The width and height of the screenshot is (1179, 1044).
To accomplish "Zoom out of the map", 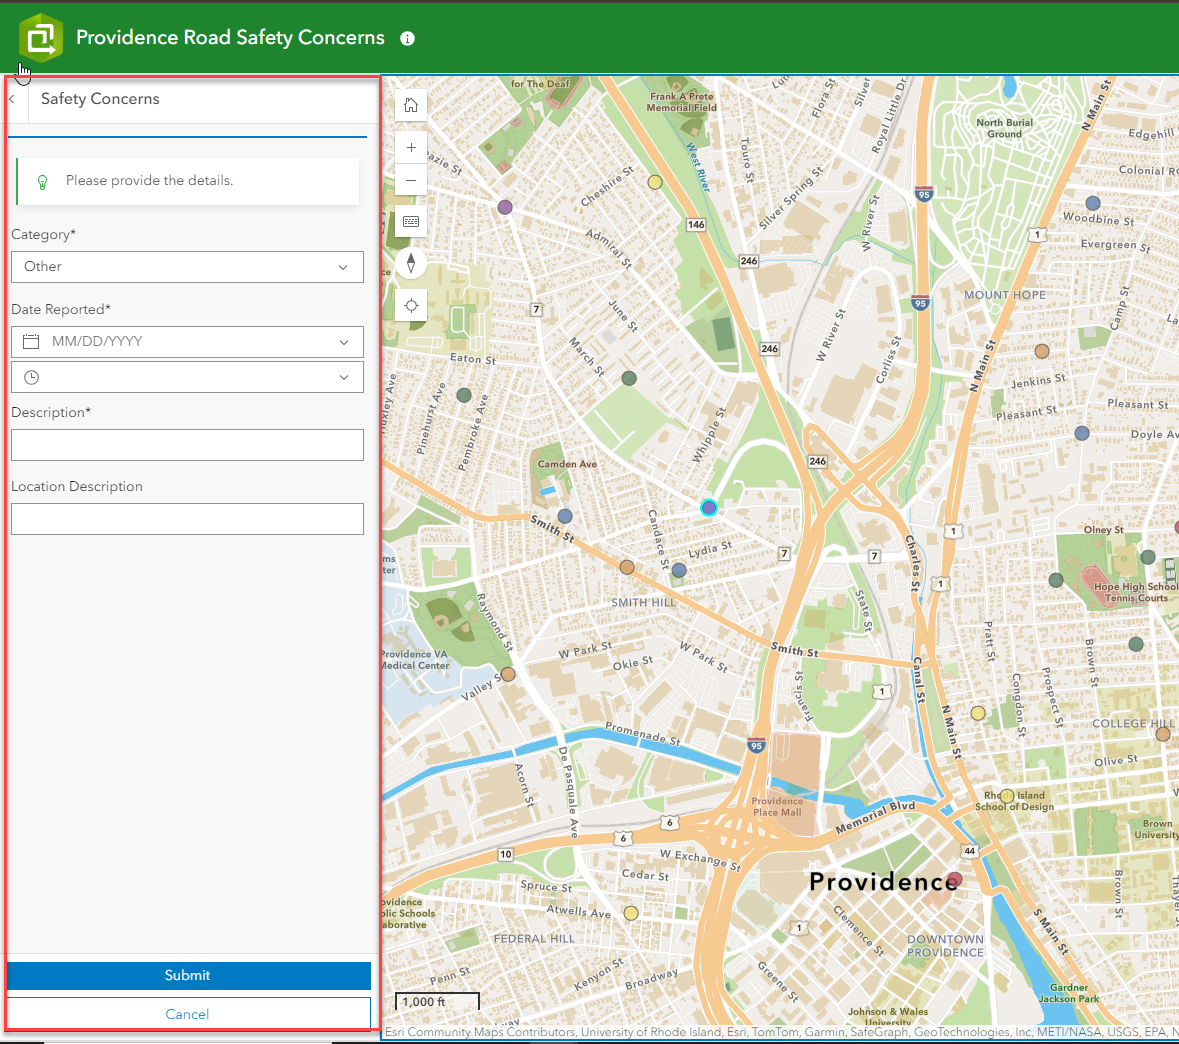I will pyautogui.click(x=410, y=180).
